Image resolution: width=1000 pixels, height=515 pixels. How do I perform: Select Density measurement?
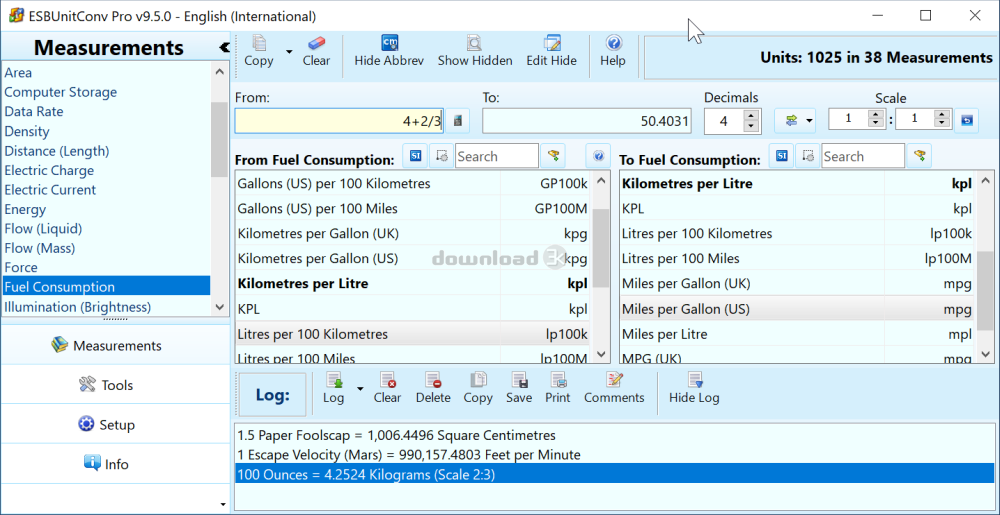coord(106,131)
